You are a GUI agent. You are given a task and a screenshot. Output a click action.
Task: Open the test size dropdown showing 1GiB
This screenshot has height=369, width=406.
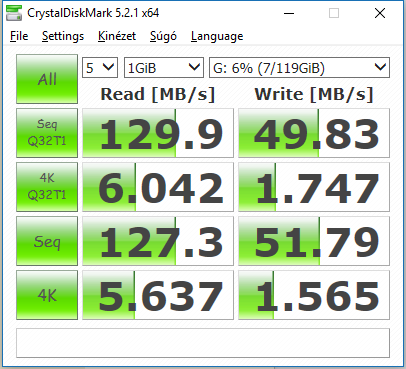[164, 68]
